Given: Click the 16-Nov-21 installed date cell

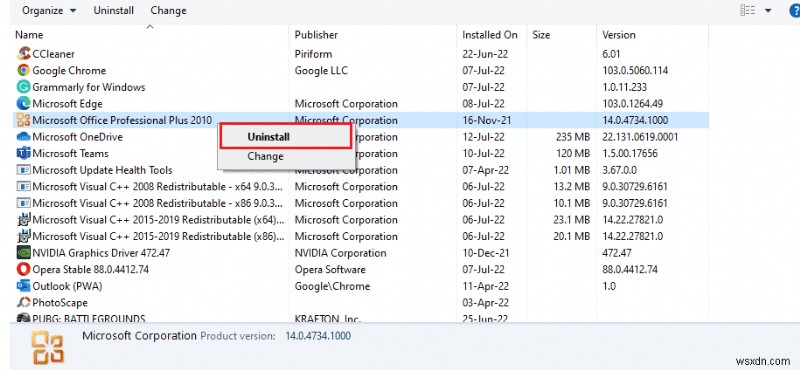Looking at the screenshot, I should pyautogui.click(x=487, y=120).
